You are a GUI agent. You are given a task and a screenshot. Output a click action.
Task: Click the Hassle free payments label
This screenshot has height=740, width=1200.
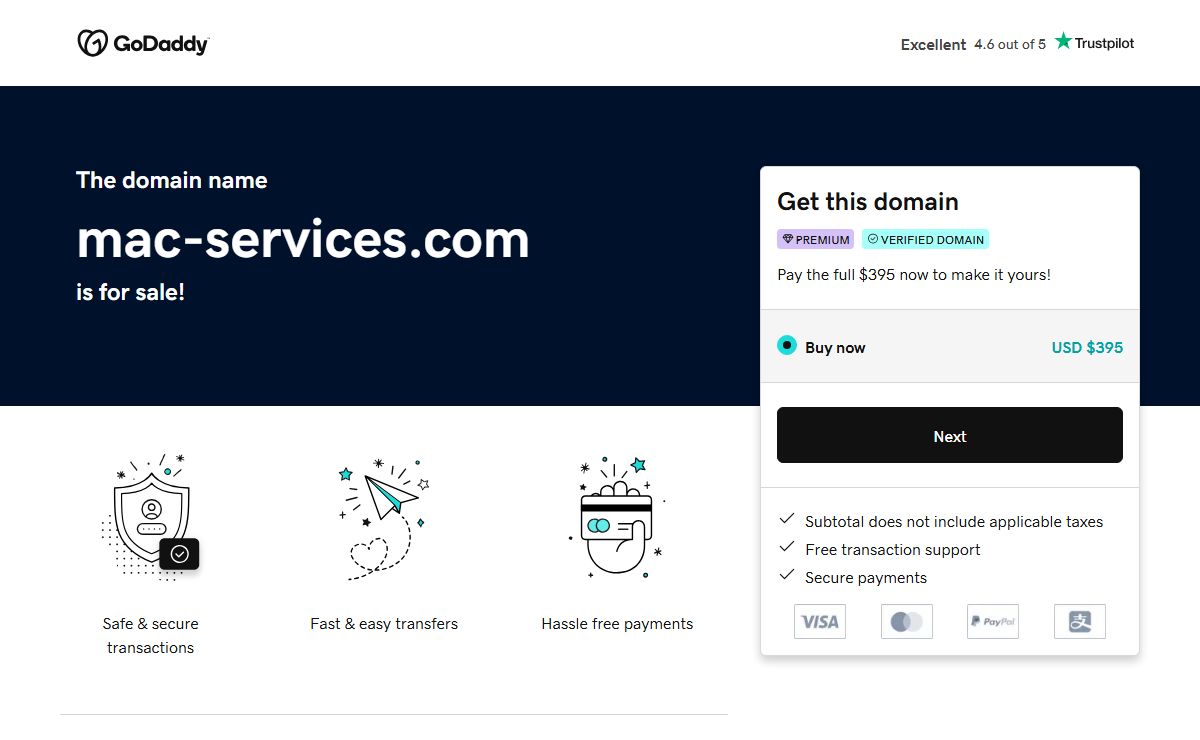click(x=617, y=623)
